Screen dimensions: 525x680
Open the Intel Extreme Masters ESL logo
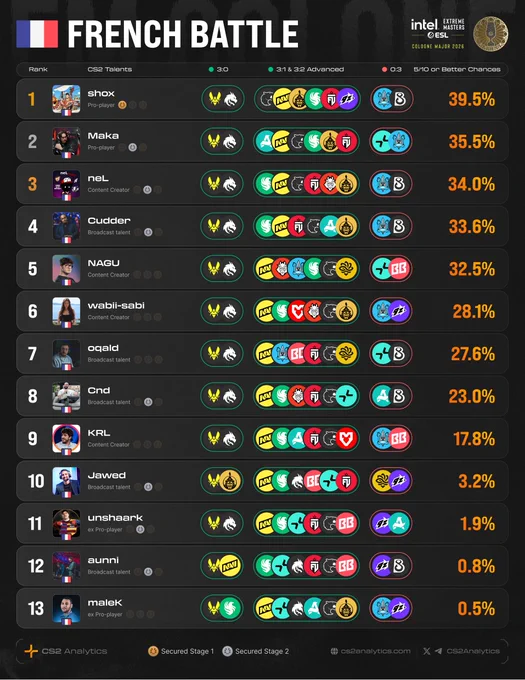point(438,33)
